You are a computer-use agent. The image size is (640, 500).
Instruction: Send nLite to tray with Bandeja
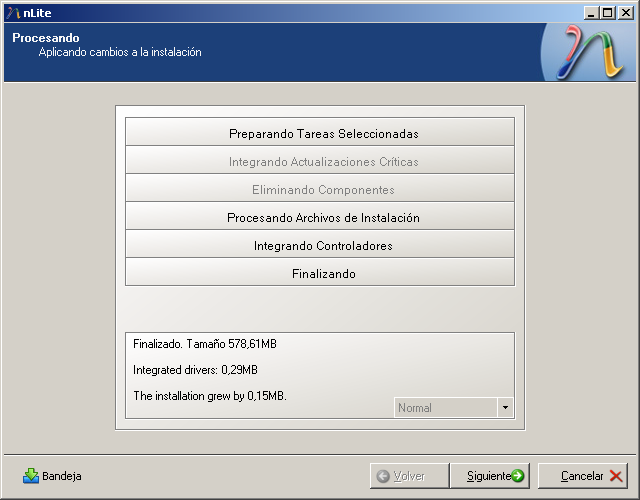(52, 476)
